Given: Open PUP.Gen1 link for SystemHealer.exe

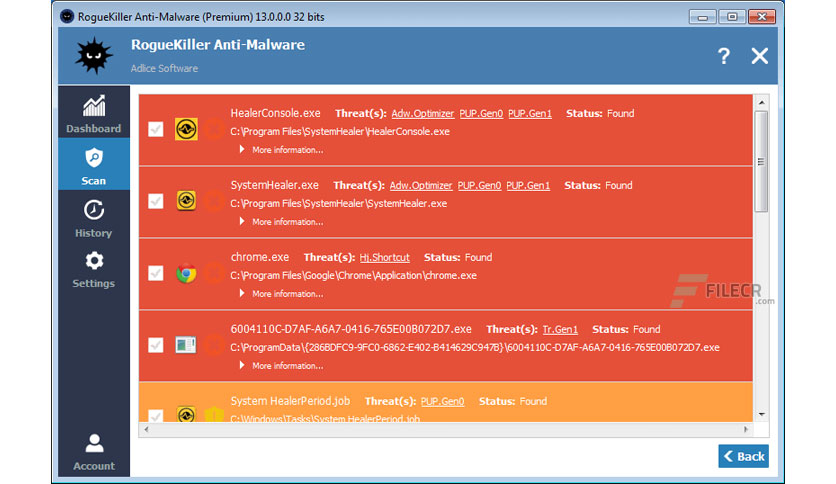Looking at the screenshot, I should click(x=528, y=185).
